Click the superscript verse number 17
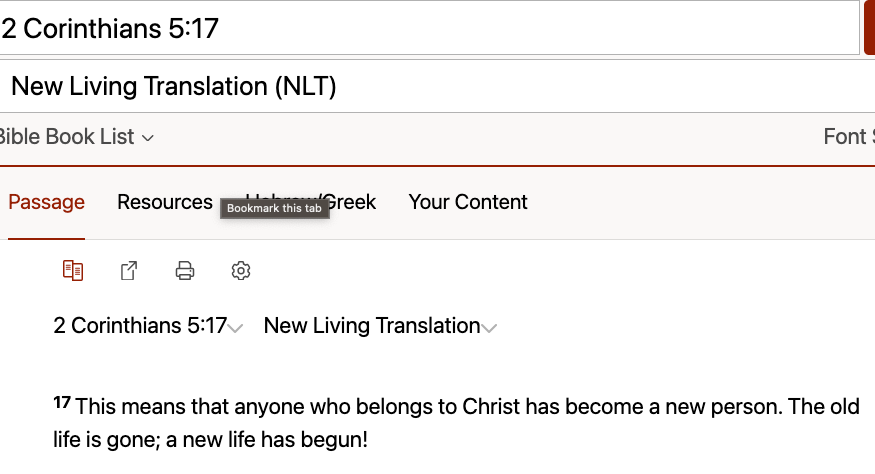 coord(62,402)
